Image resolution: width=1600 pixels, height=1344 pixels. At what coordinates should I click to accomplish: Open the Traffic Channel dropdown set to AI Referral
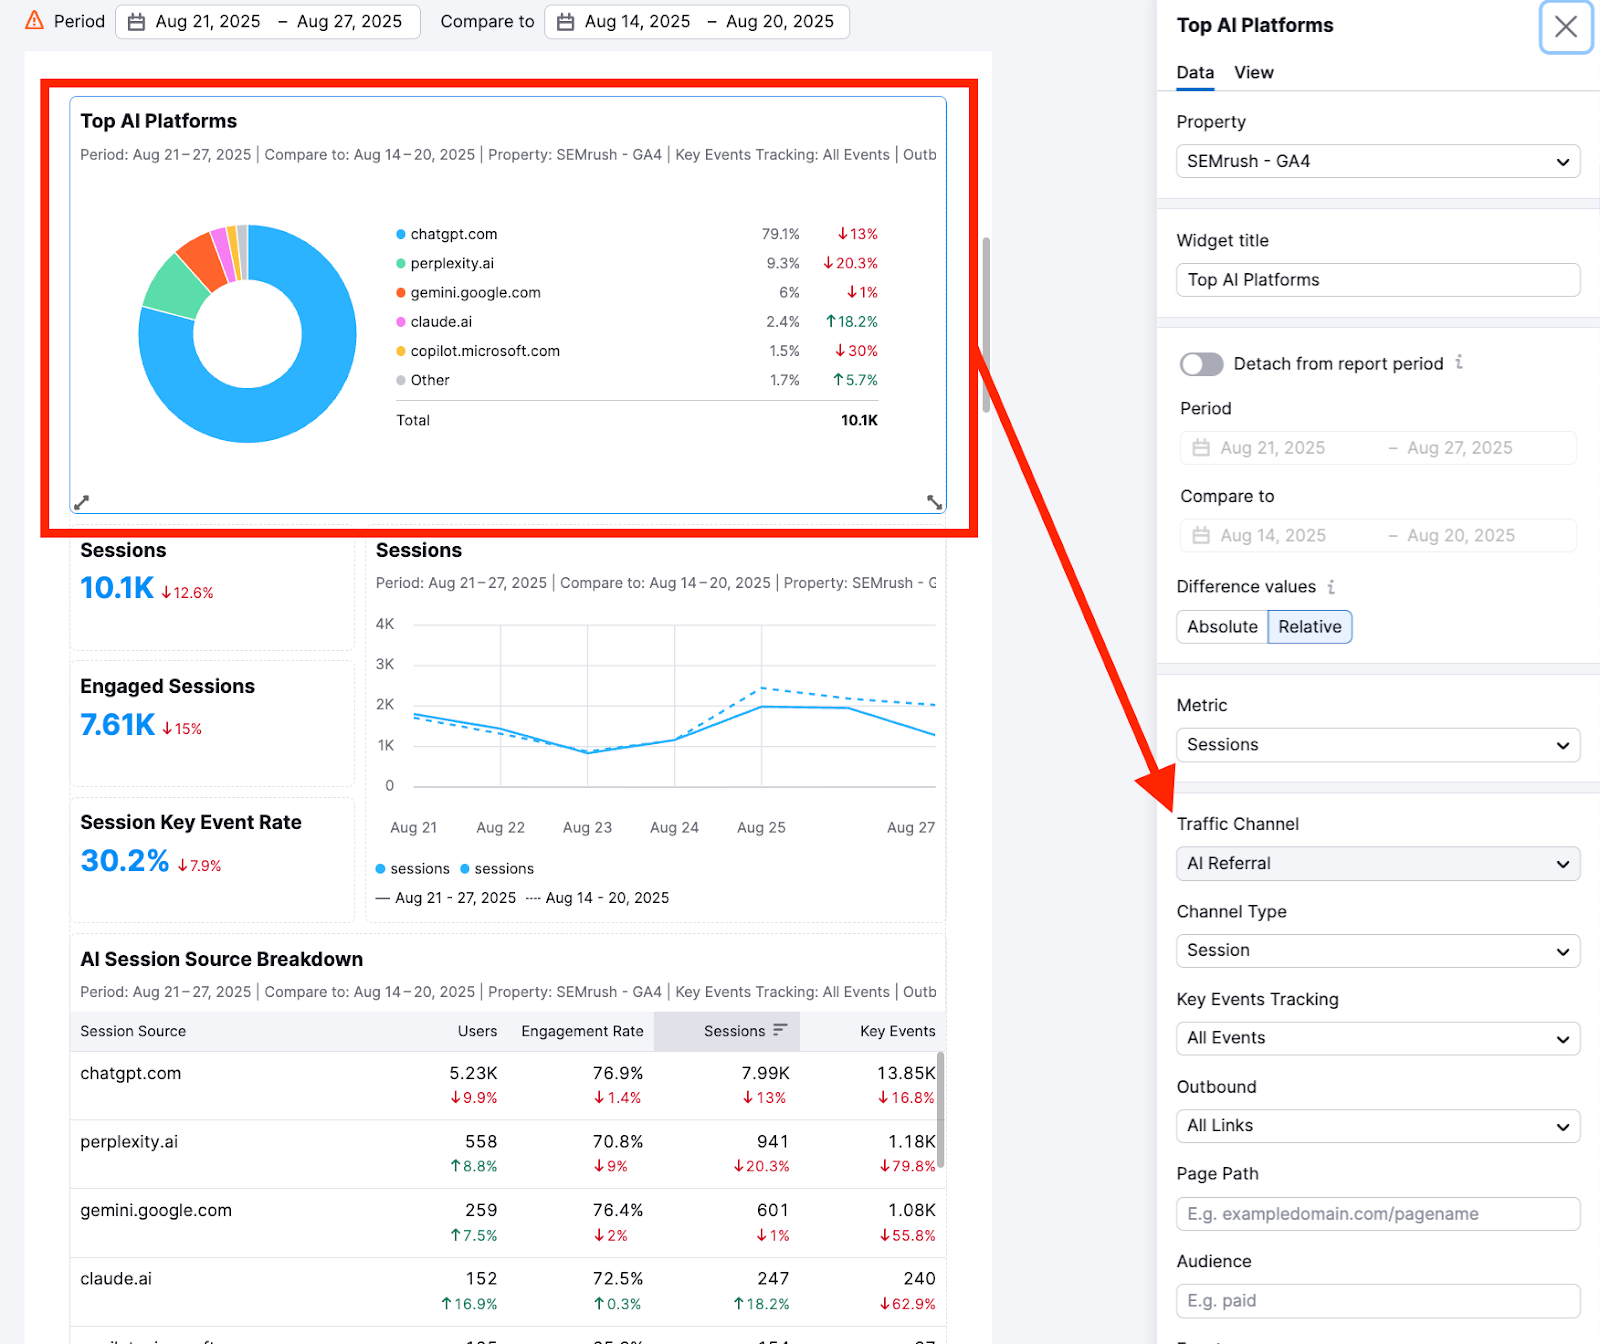click(1378, 863)
